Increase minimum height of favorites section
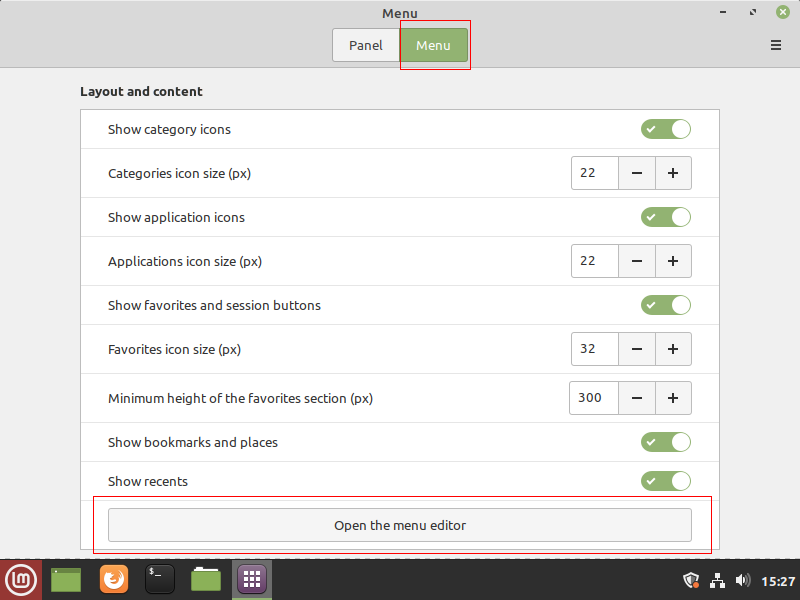The width and height of the screenshot is (800, 600). click(673, 398)
